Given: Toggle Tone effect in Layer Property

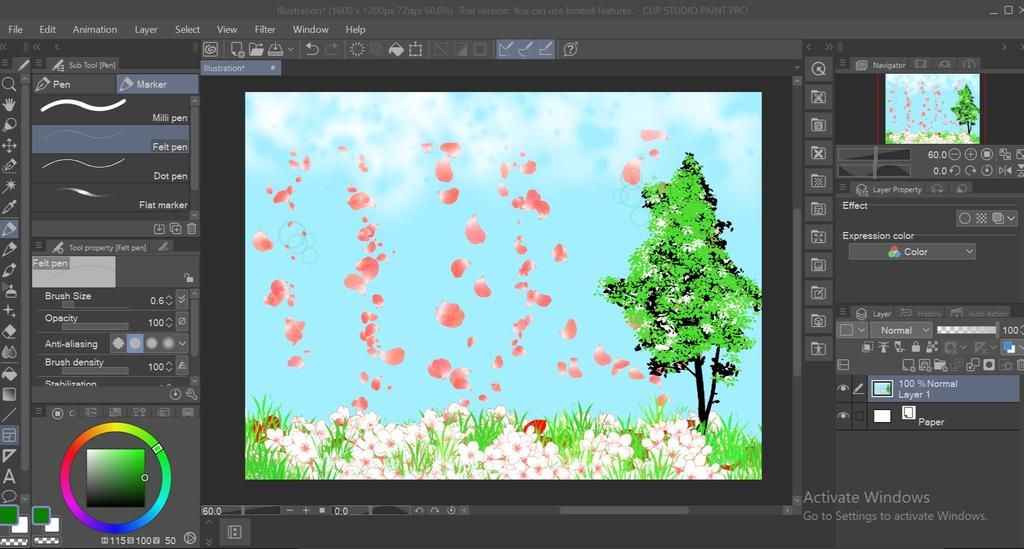Looking at the screenshot, I should click(982, 219).
